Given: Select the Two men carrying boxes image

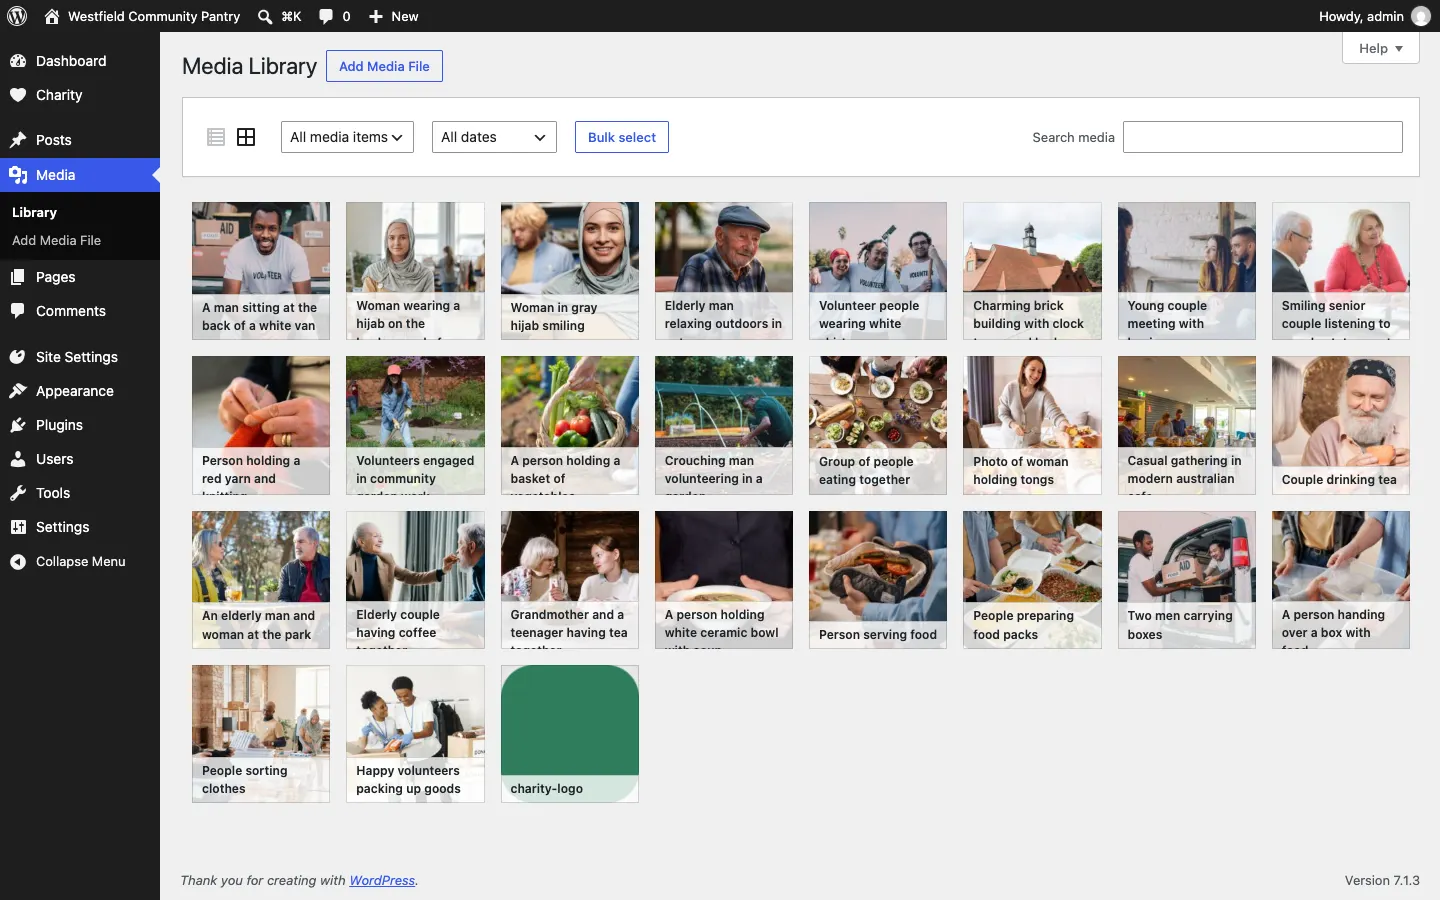Looking at the screenshot, I should click(x=1187, y=580).
